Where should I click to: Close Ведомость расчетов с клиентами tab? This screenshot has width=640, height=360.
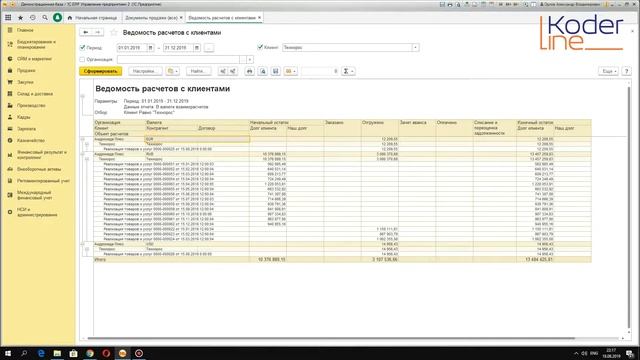259,18
